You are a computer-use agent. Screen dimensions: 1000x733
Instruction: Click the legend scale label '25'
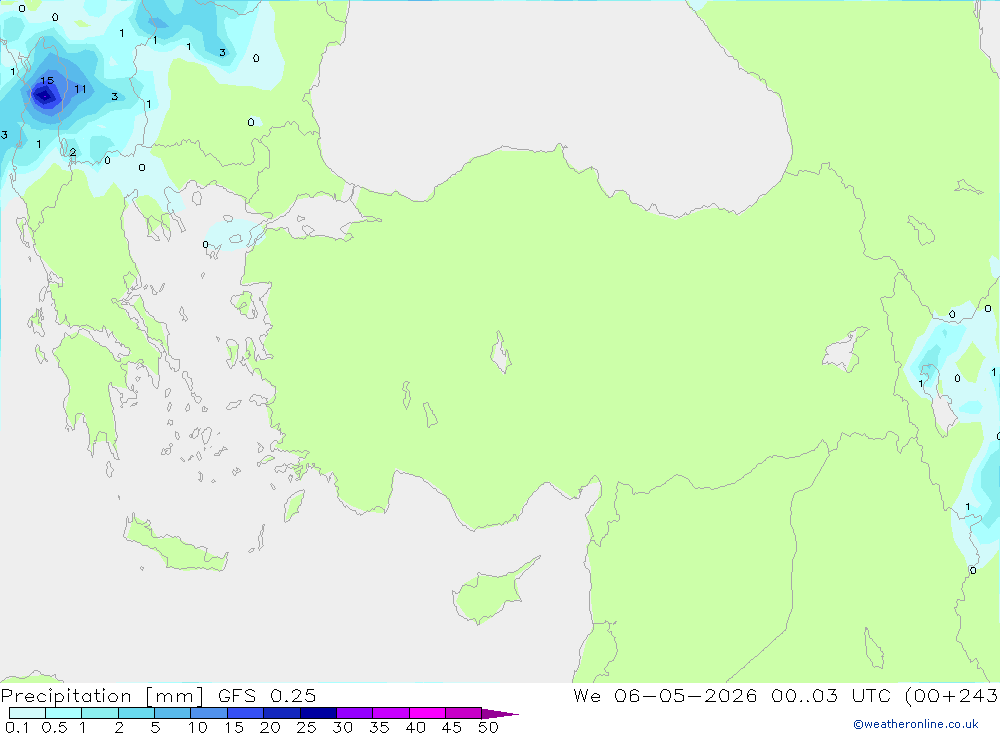click(306, 727)
